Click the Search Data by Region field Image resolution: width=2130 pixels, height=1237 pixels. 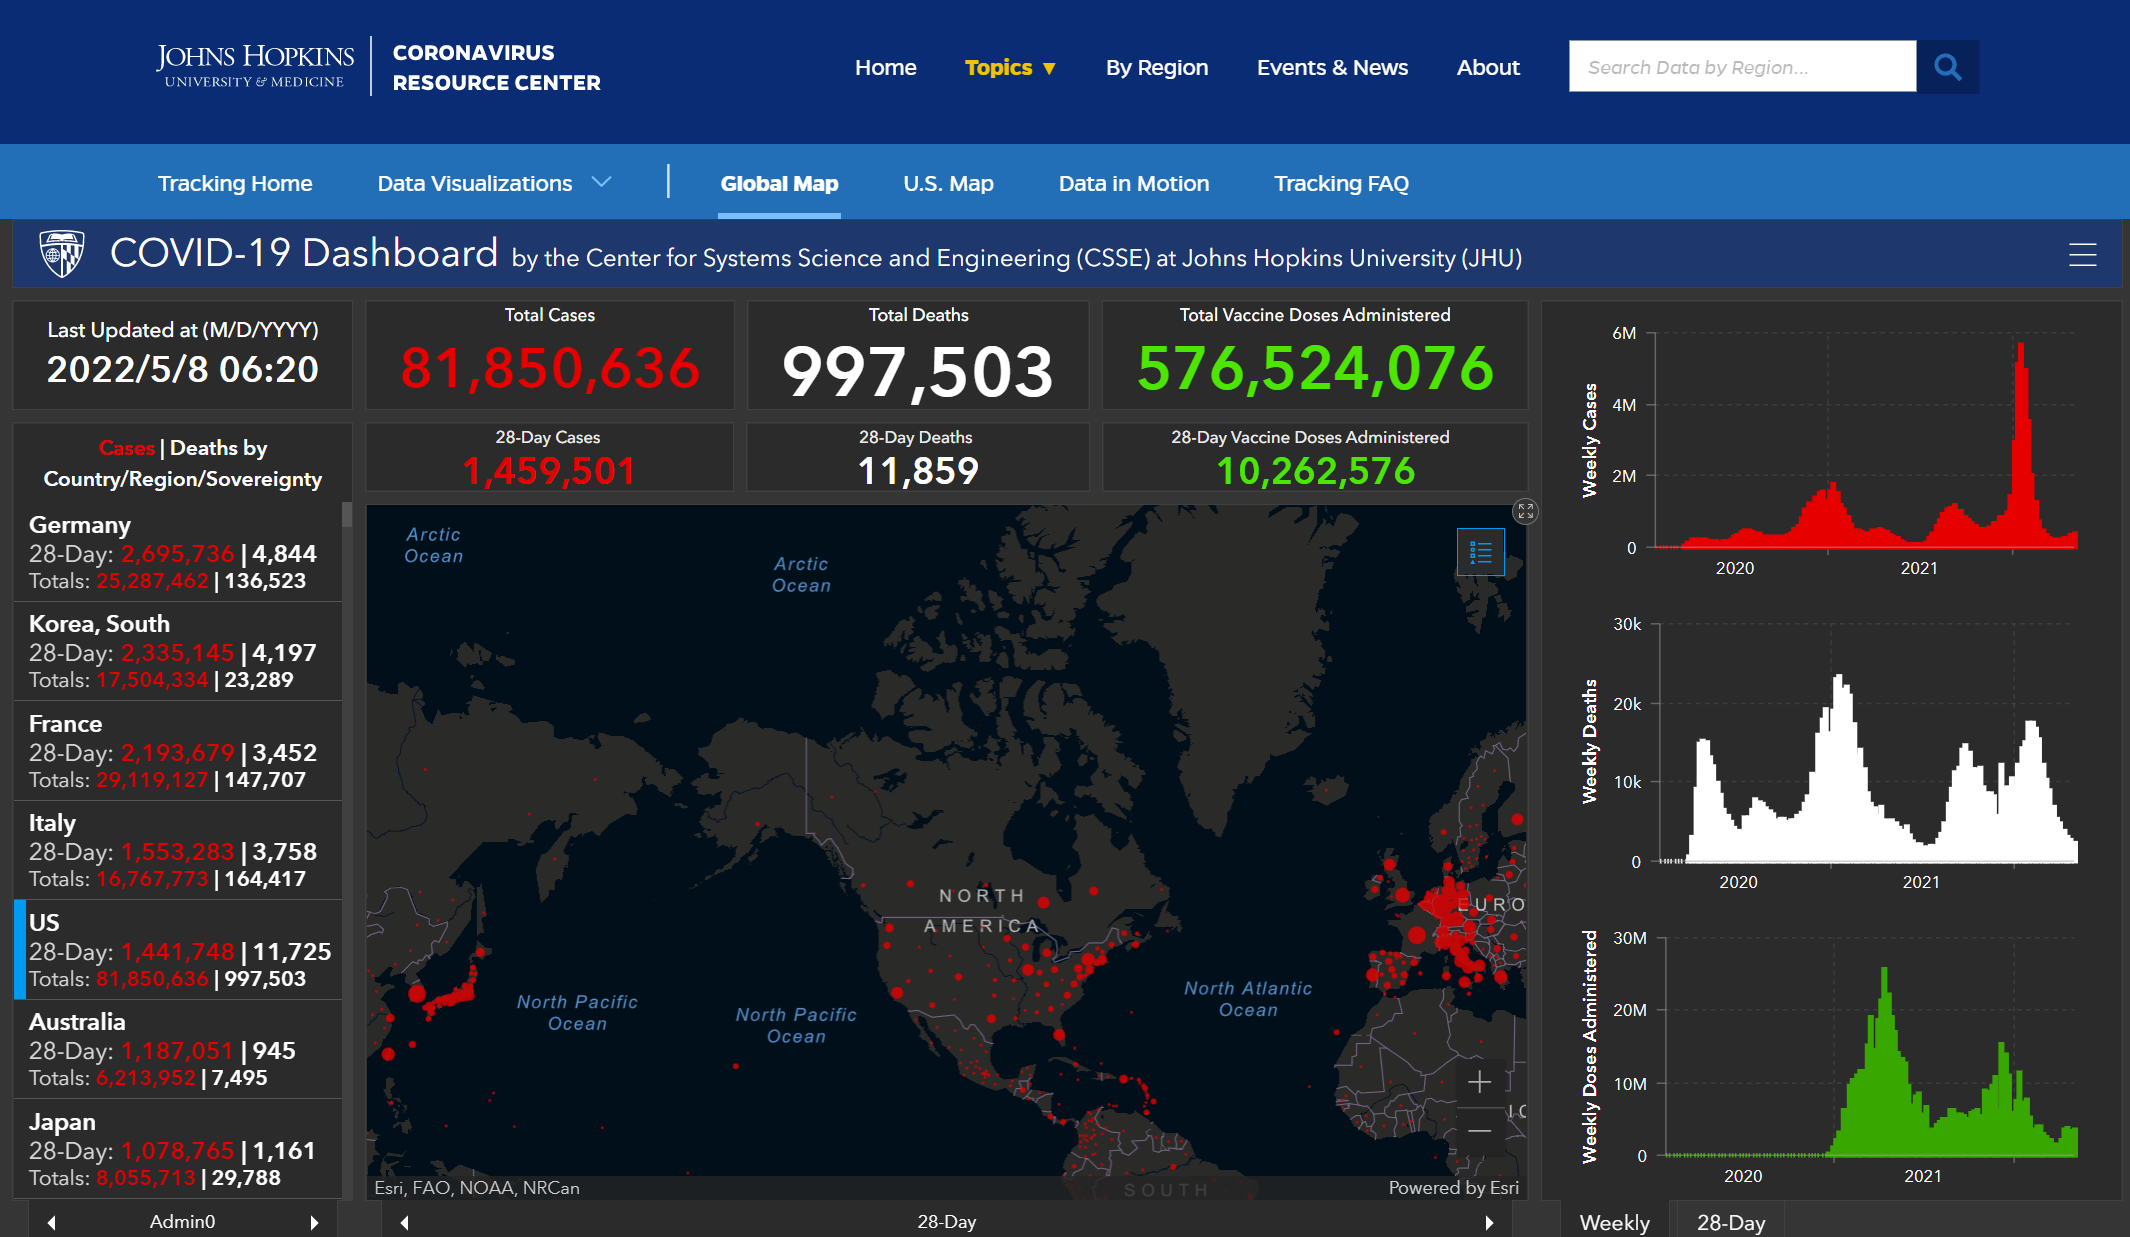point(1741,67)
